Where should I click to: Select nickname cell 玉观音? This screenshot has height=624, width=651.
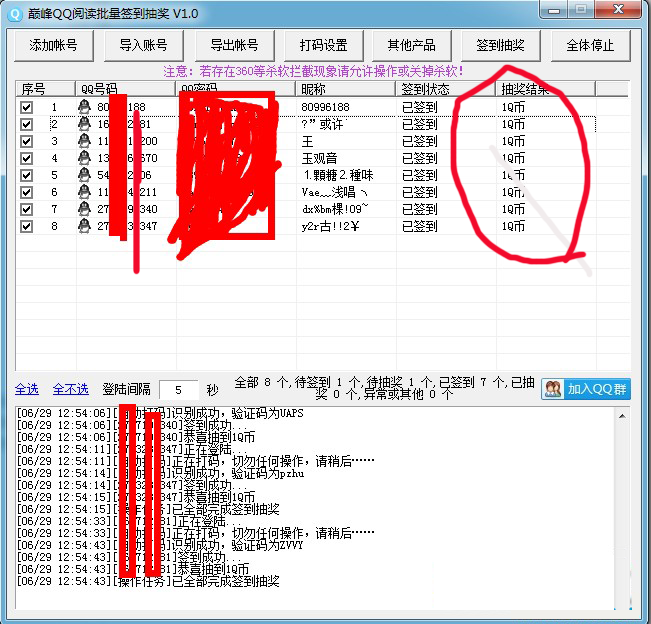[319, 158]
